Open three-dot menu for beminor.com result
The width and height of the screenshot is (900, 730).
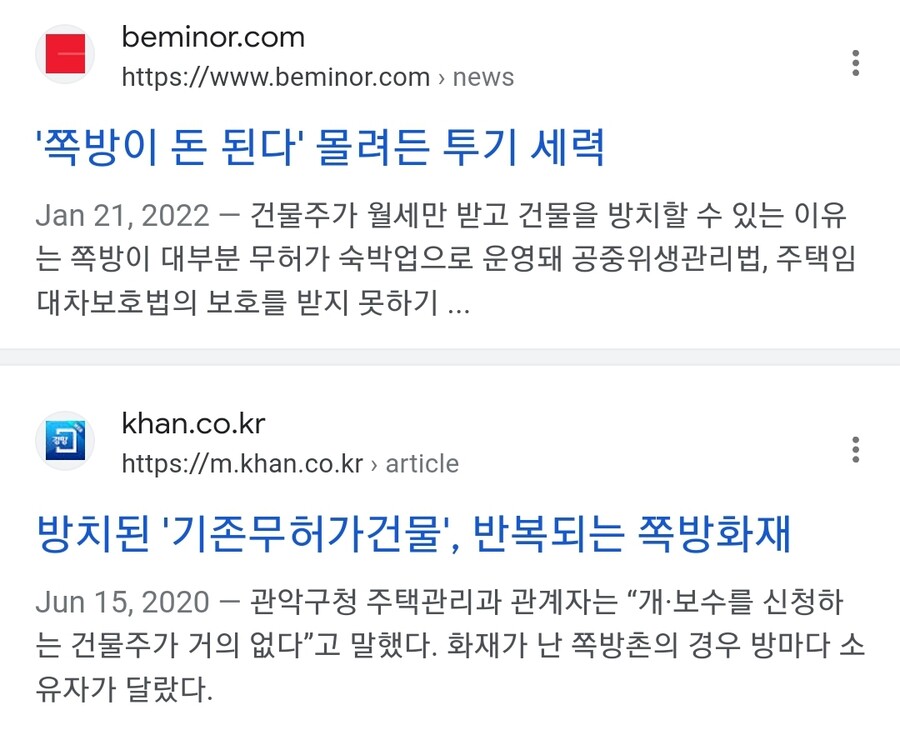855,63
